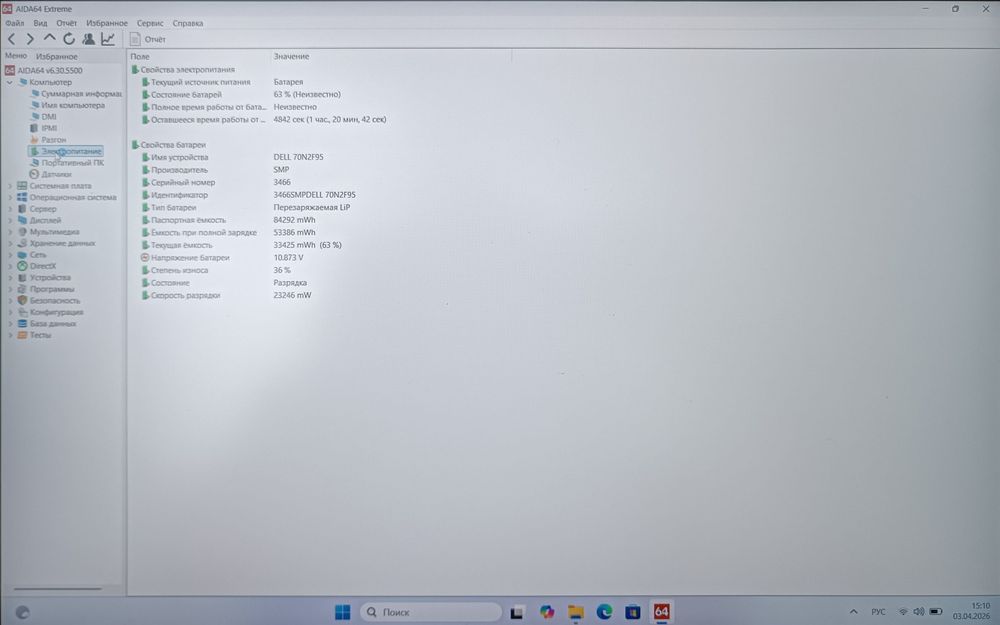1000x625 pixels.
Task: Switch to the Меню sidebar tab
Action: (16, 56)
